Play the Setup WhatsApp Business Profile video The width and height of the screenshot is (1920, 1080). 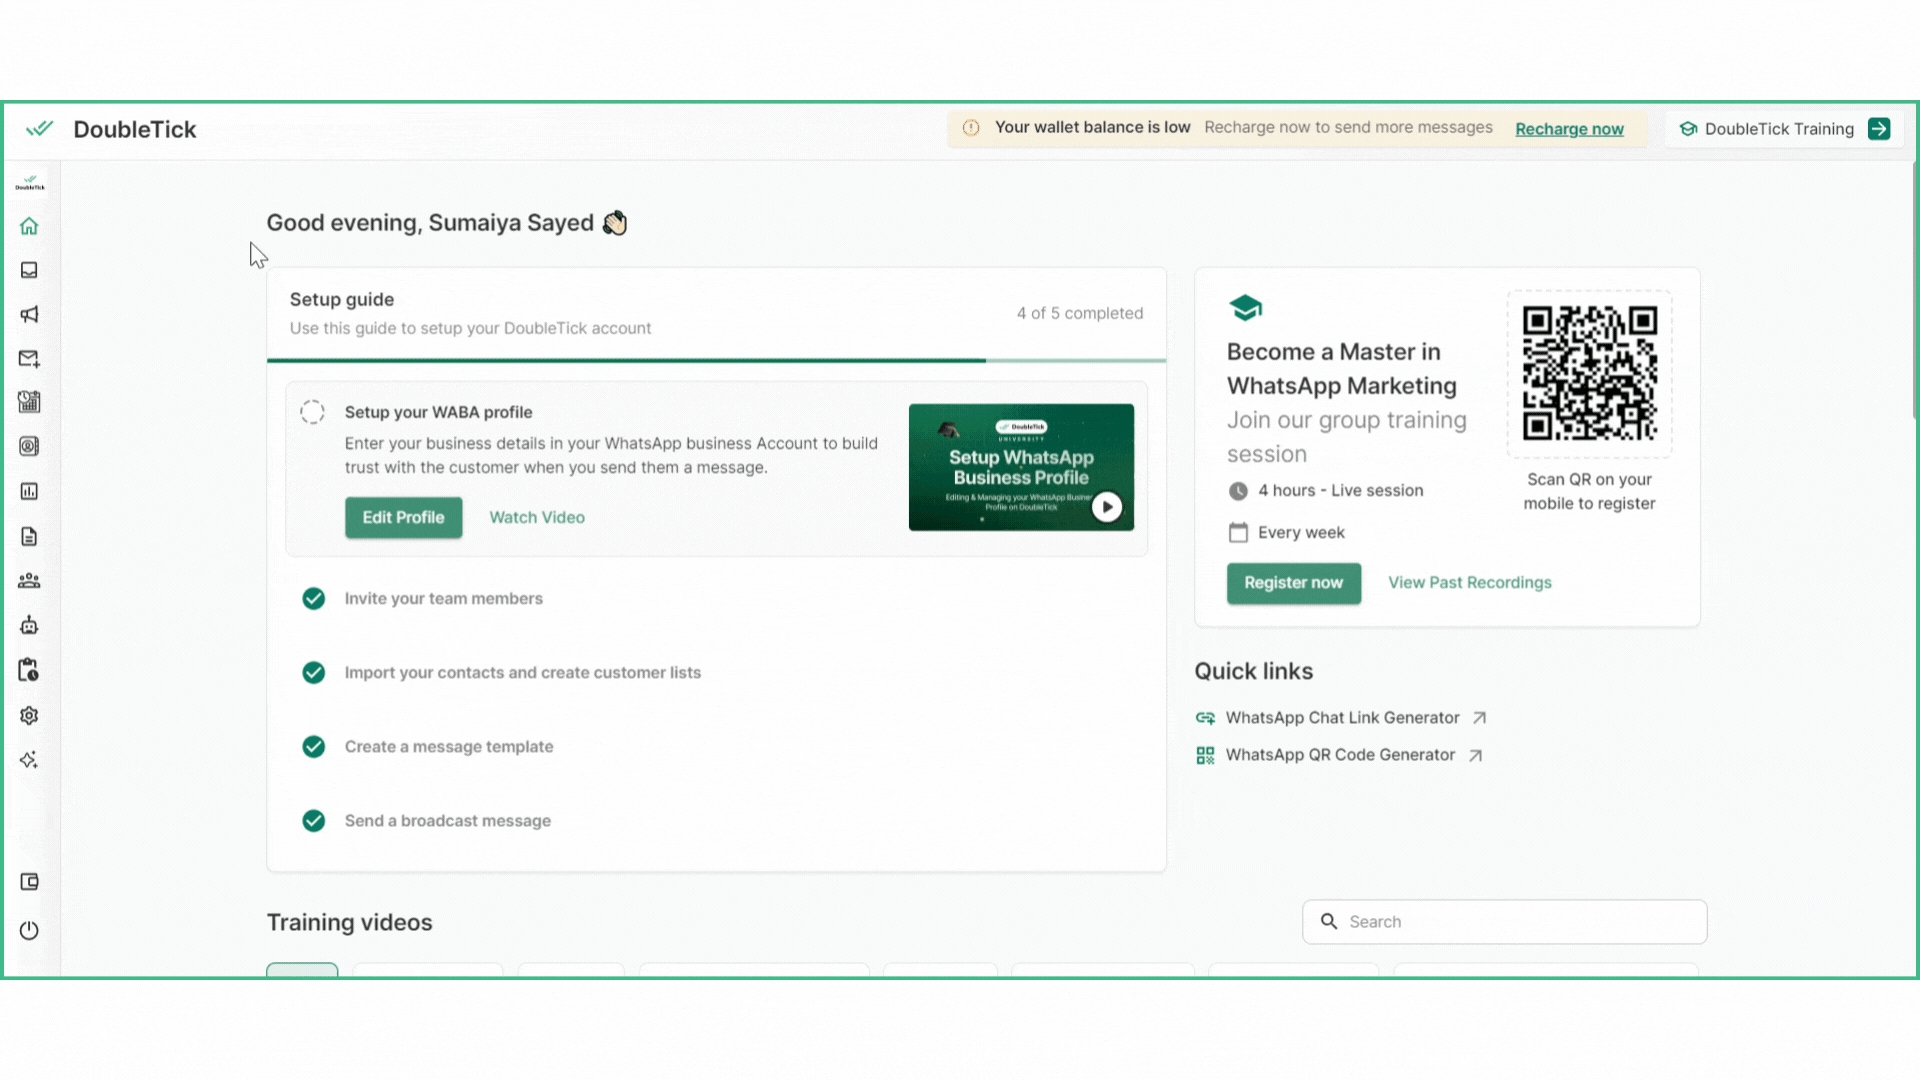[x=1106, y=507]
